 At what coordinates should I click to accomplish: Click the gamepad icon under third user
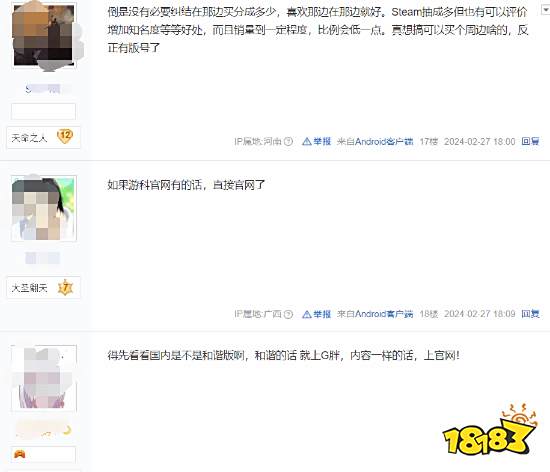coord(19,454)
